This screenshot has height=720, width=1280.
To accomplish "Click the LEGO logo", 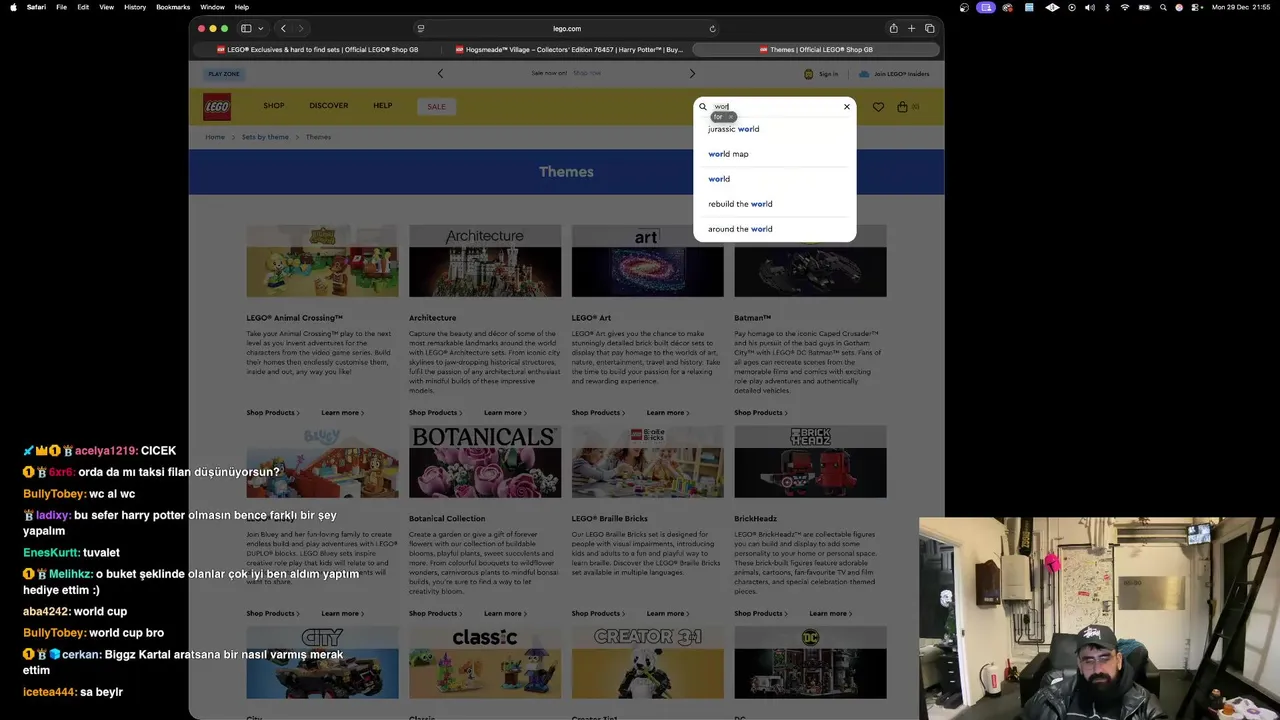I will point(217,107).
